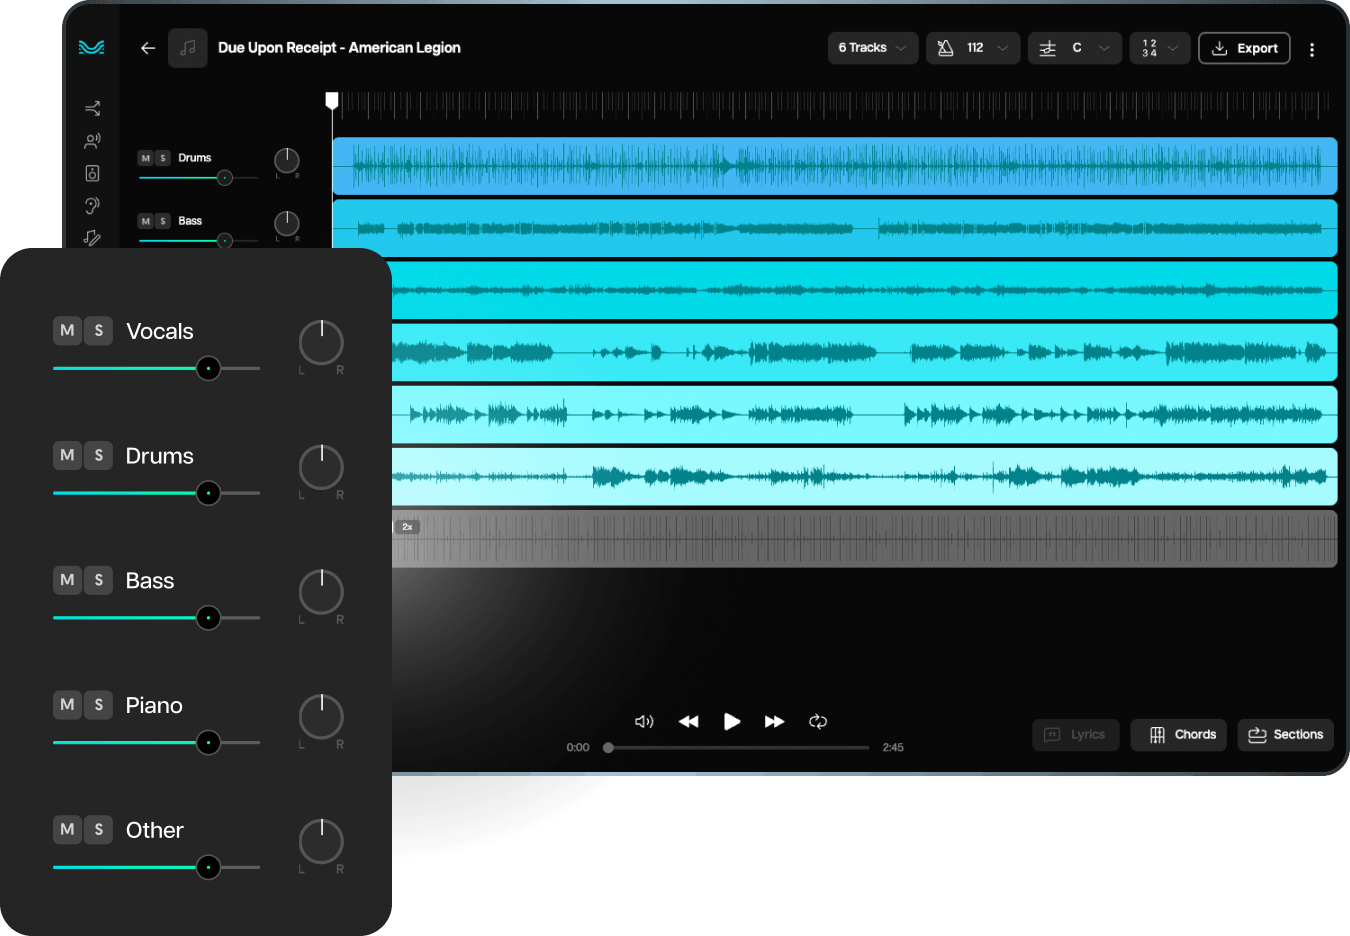Click the rewind icon

688,721
